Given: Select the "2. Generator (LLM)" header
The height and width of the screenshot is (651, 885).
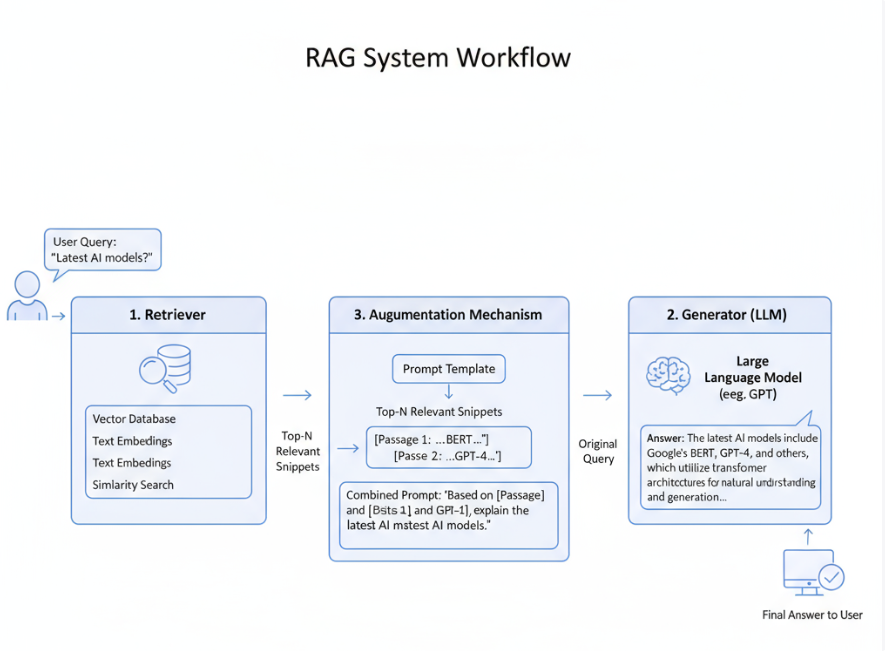Looking at the screenshot, I should pyautogui.click(x=729, y=315).
